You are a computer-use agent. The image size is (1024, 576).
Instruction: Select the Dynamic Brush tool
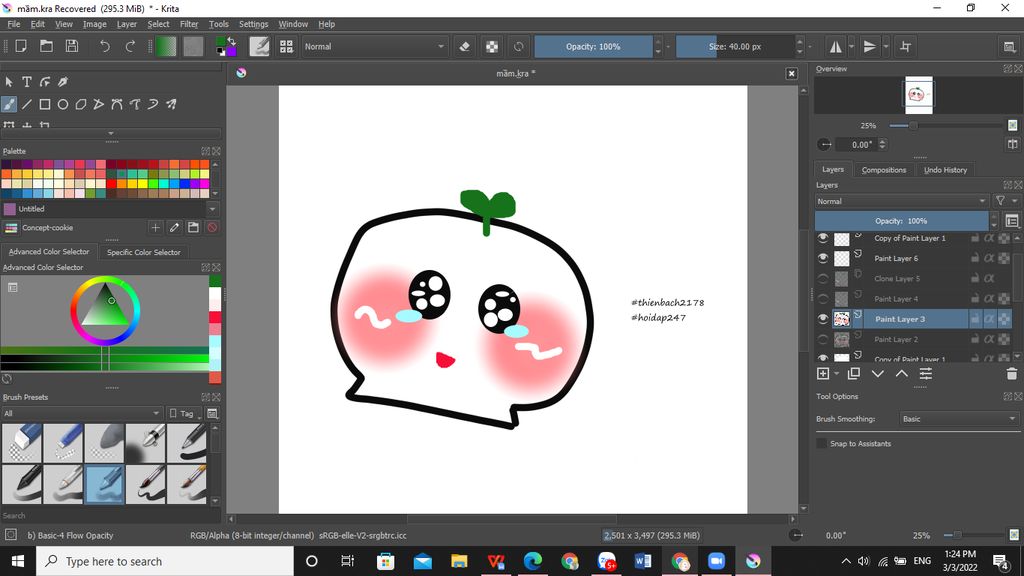[x=153, y=104]
